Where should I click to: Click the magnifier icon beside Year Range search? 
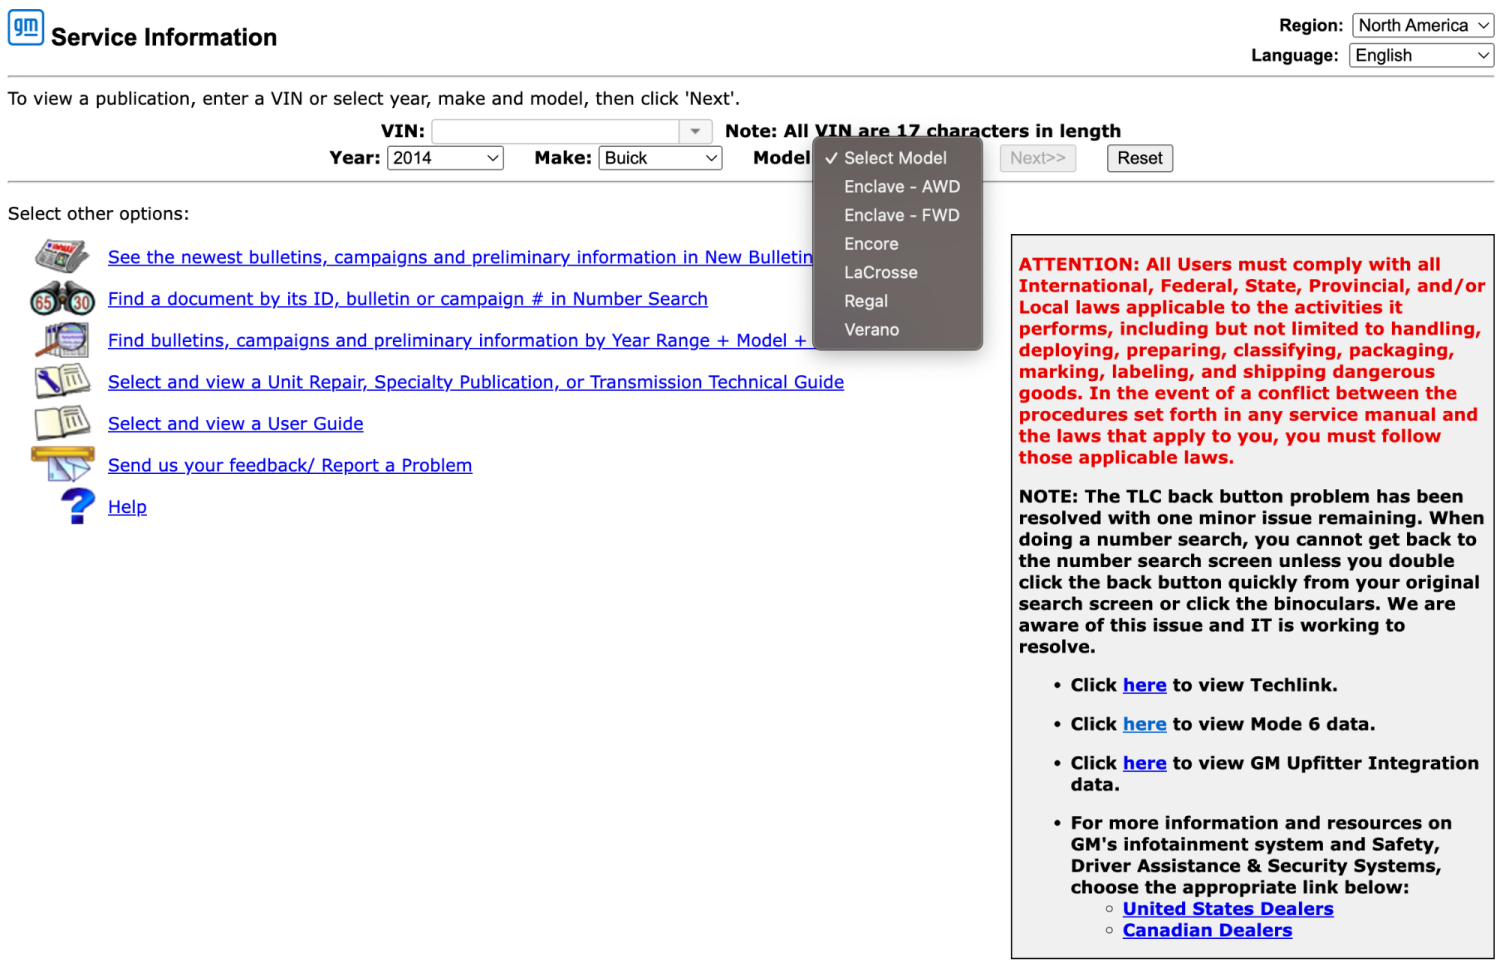point(62,340)
